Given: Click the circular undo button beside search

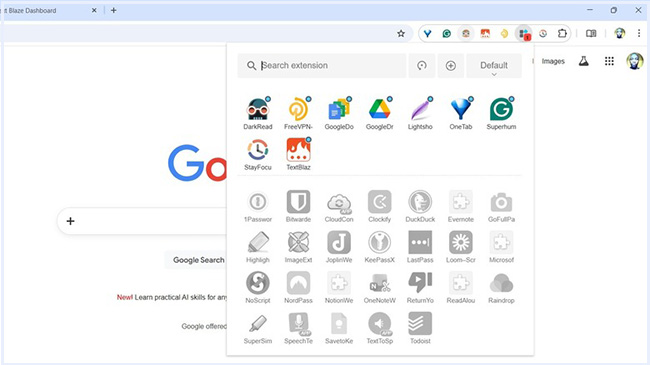Looking at the screenshot, I should (x=422, y=66).
